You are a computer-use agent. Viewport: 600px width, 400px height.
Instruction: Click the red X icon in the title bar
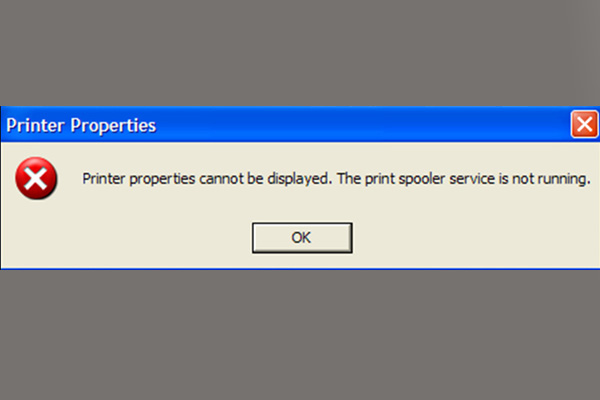584,124
